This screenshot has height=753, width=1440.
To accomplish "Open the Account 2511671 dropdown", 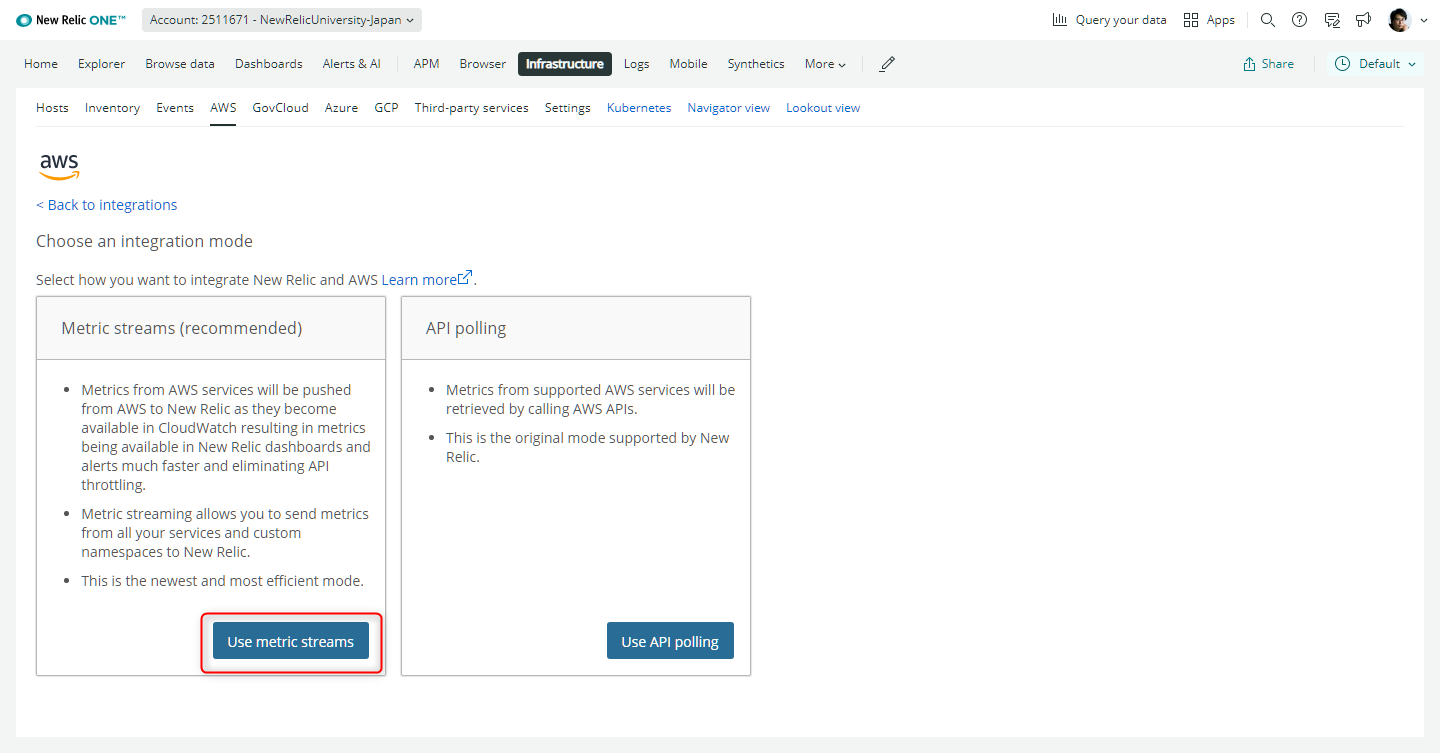I will [x=282, y=20].
